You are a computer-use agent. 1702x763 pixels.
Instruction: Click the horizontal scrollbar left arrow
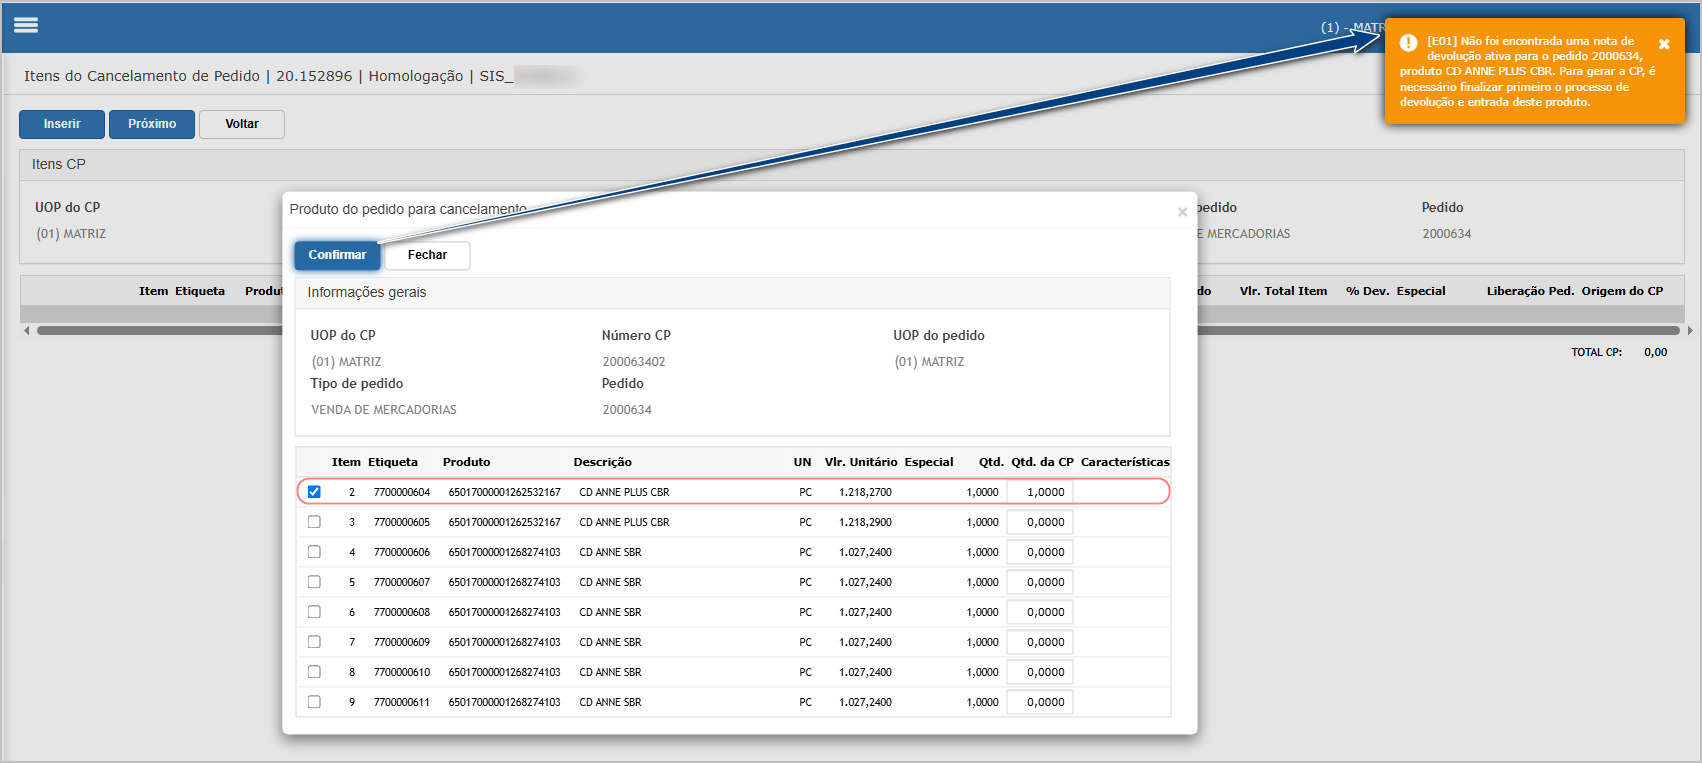tap(27, 330)
